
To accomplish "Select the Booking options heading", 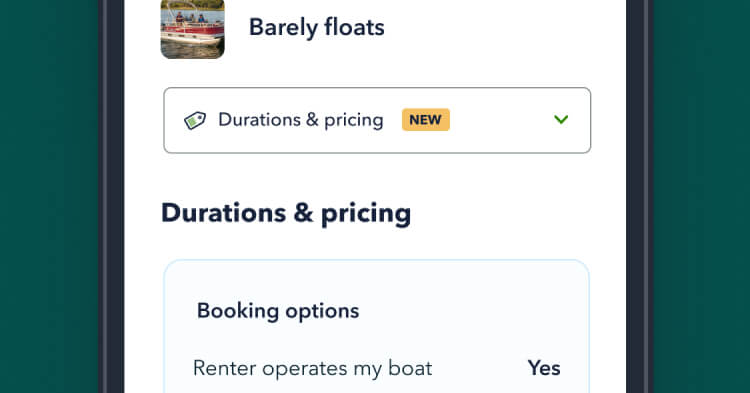I will tap(278, 311).
